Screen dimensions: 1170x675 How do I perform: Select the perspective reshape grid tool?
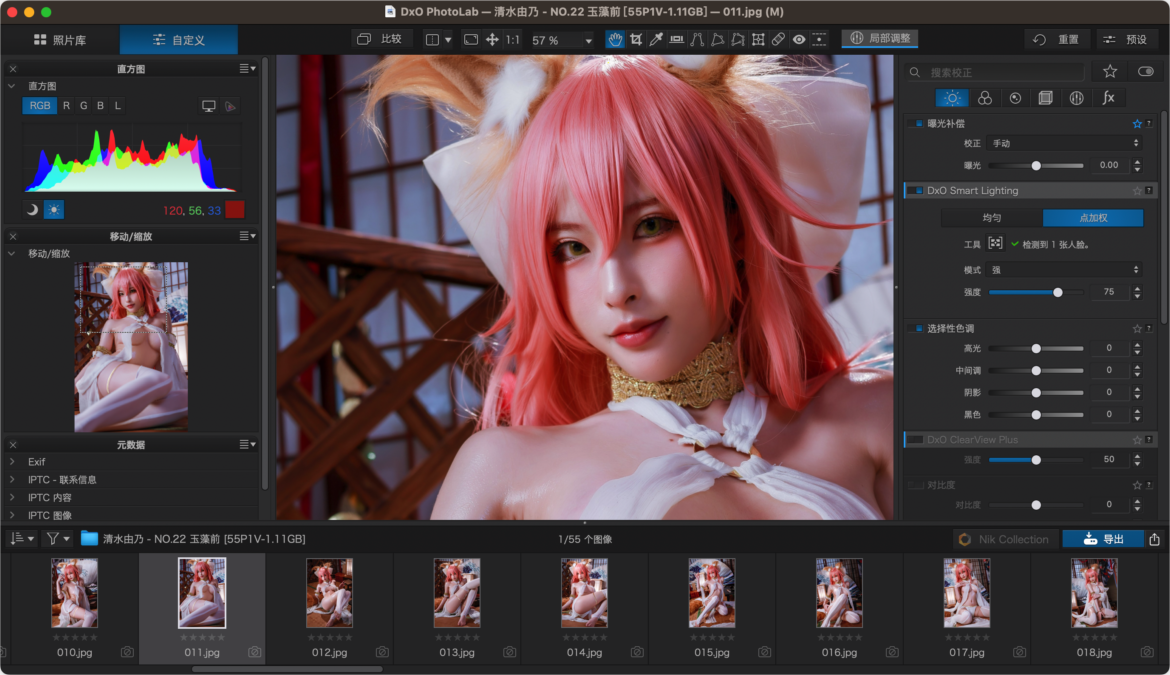758,40
